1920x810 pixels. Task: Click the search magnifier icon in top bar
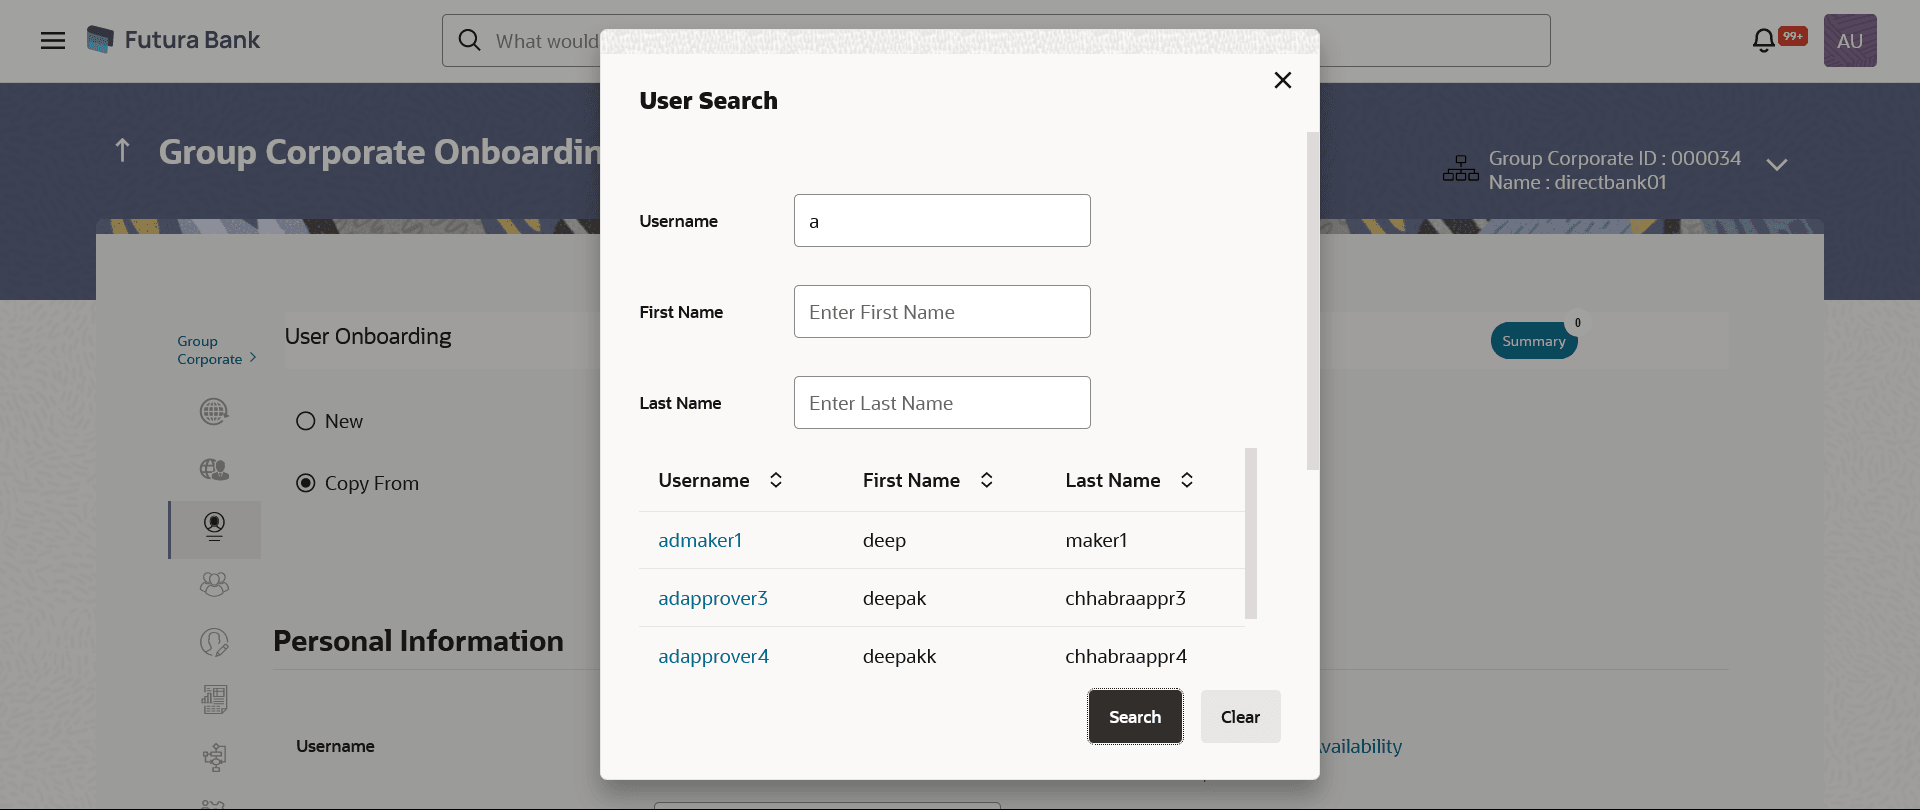coord(469,40)
